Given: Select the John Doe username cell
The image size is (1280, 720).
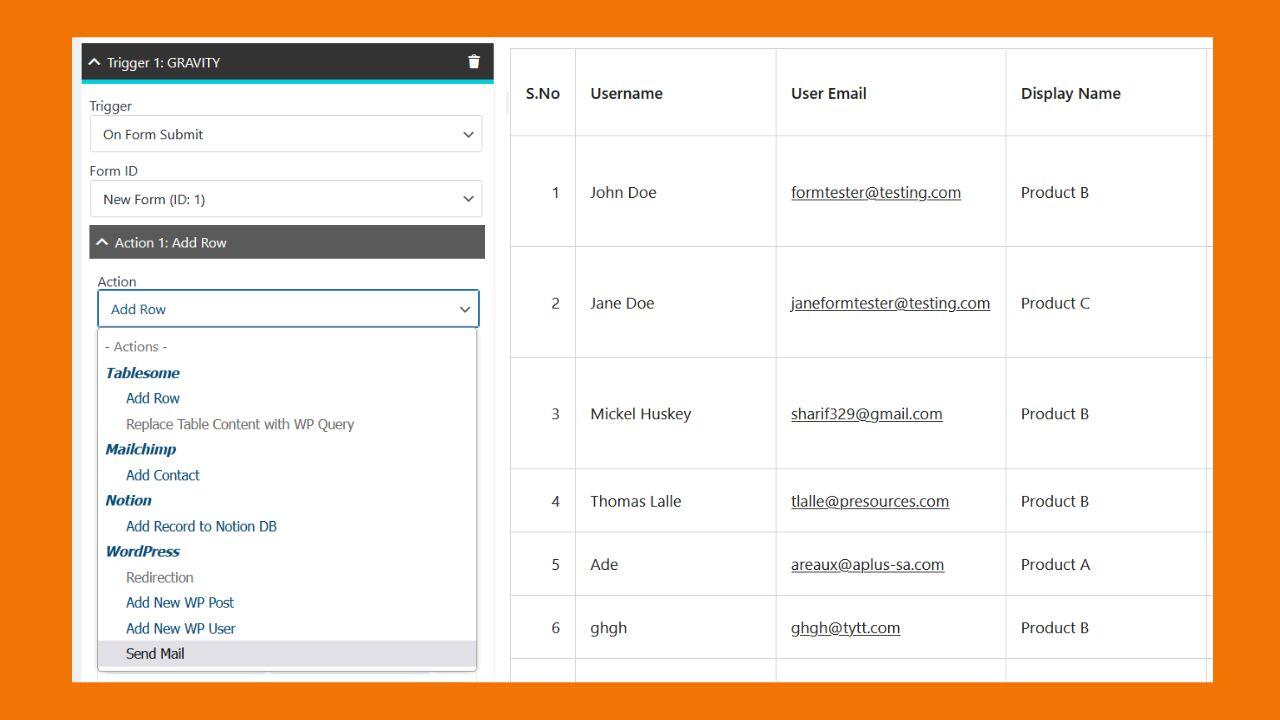Looking at the screenshot, I should [675, 192].
